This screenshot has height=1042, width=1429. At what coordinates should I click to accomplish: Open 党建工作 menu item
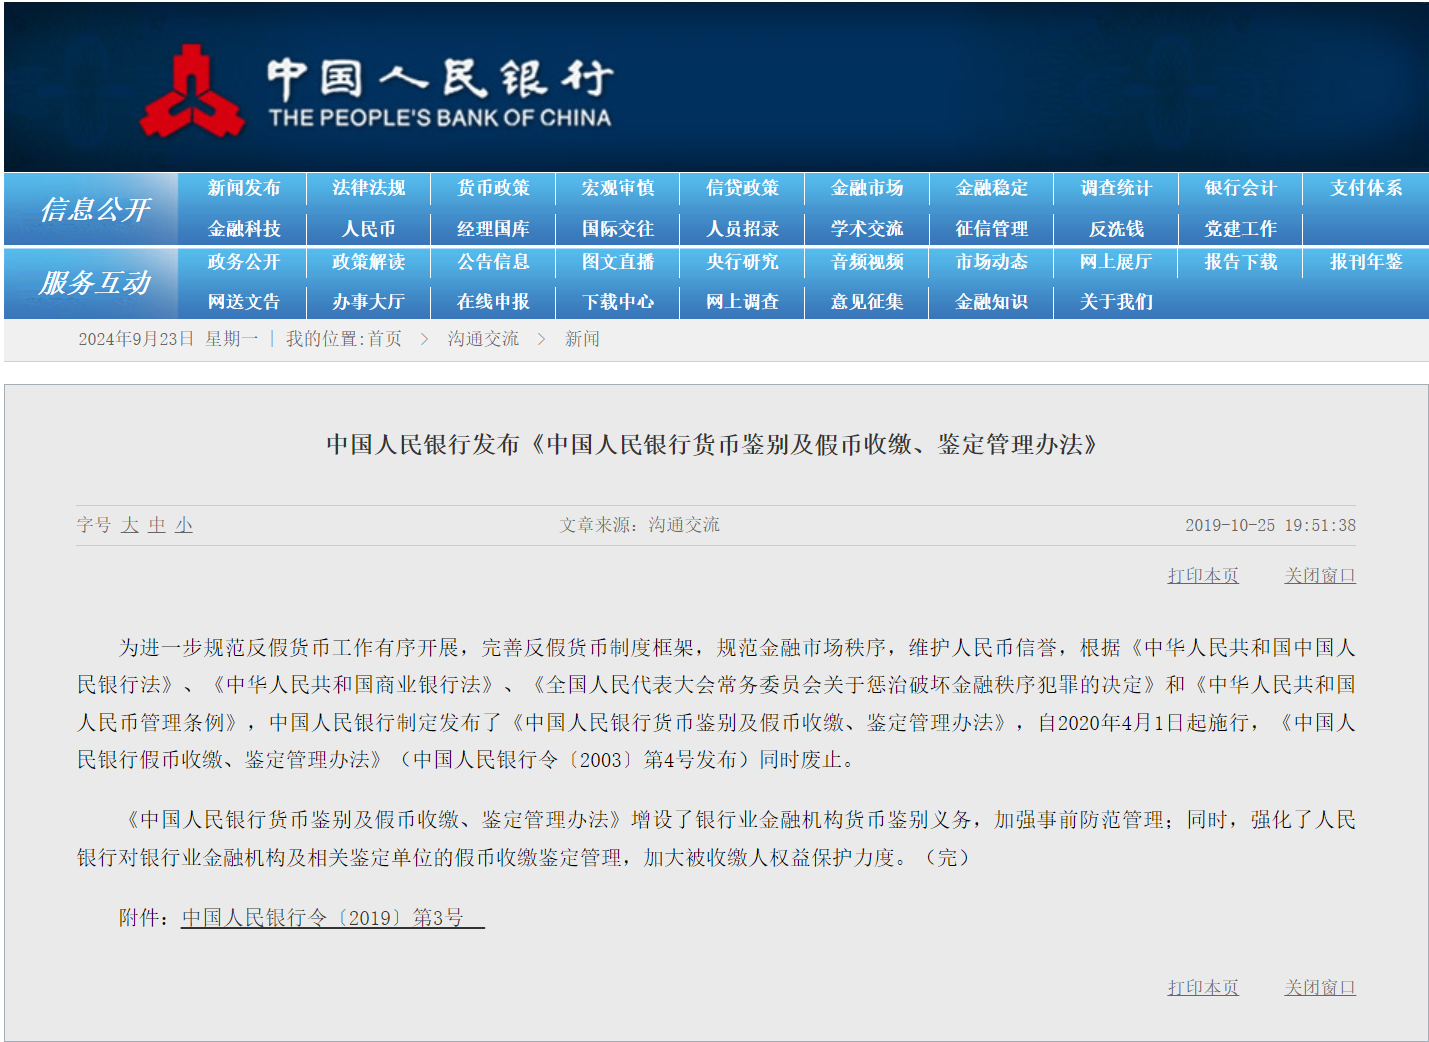(1241, 229)
